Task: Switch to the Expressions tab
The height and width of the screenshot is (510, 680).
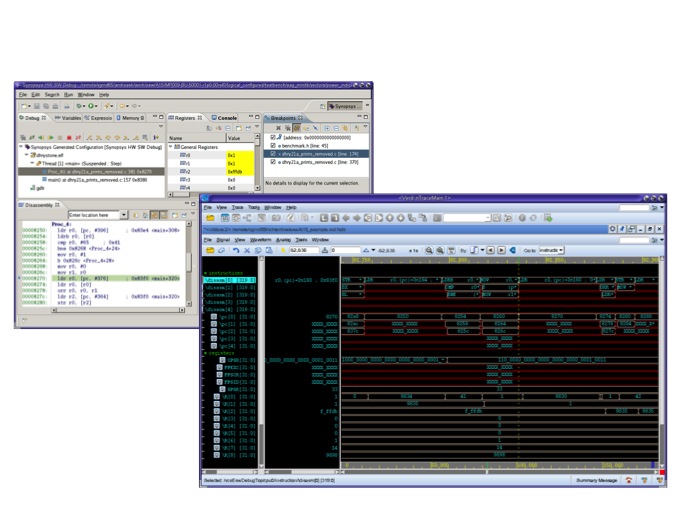Action: point(98,118)
